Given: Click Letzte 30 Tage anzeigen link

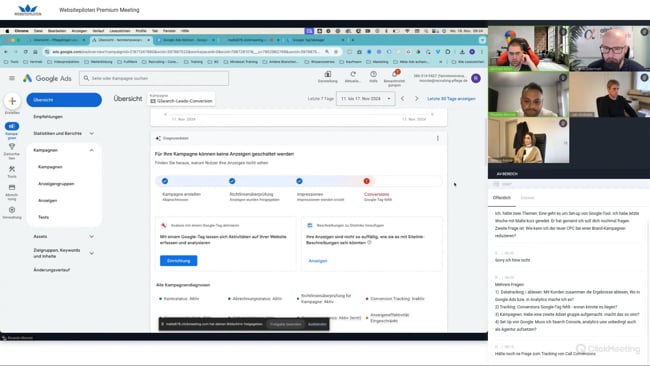Looking at the screenshot, I should point(451,99).
